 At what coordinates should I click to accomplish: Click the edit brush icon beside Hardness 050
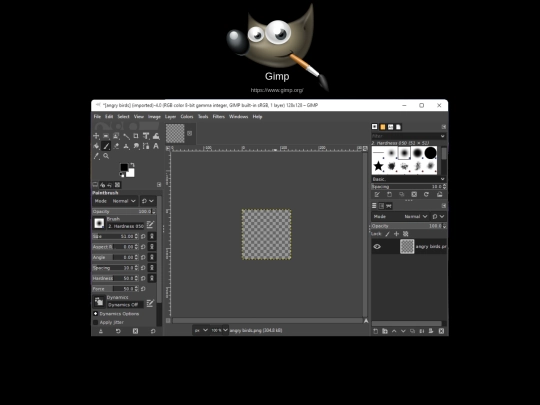click(x=150, y=225)
